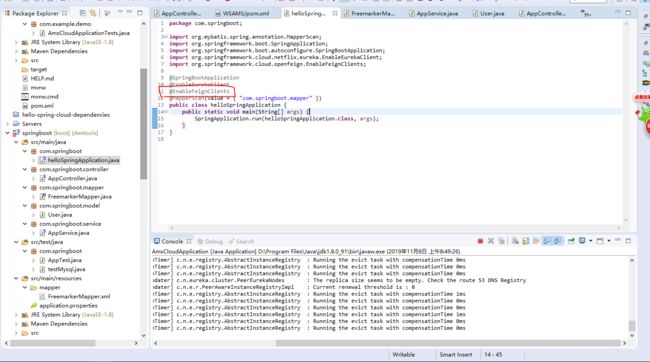650x362 pixels.
Task: Select helloSpringApplication.java in Package Explorer
Action: point(83,160)
